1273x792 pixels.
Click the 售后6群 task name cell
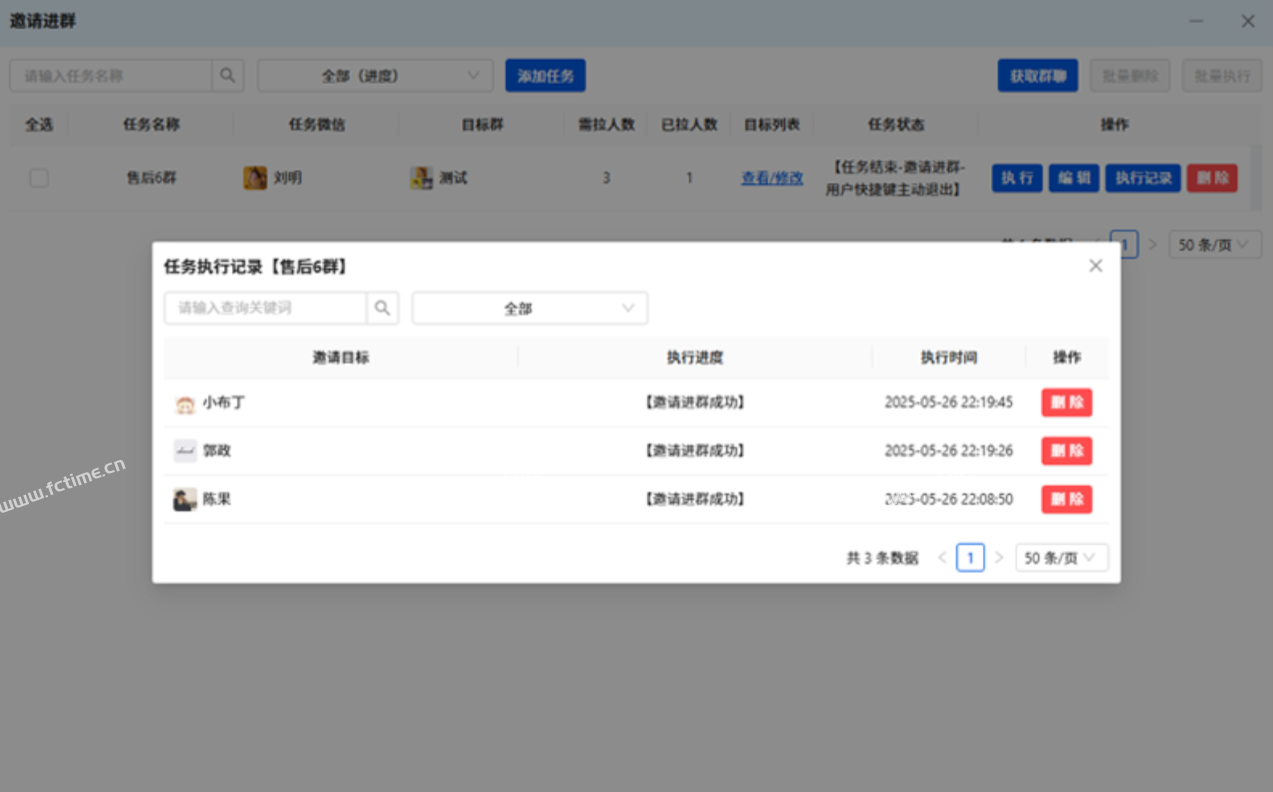[151, 178]
